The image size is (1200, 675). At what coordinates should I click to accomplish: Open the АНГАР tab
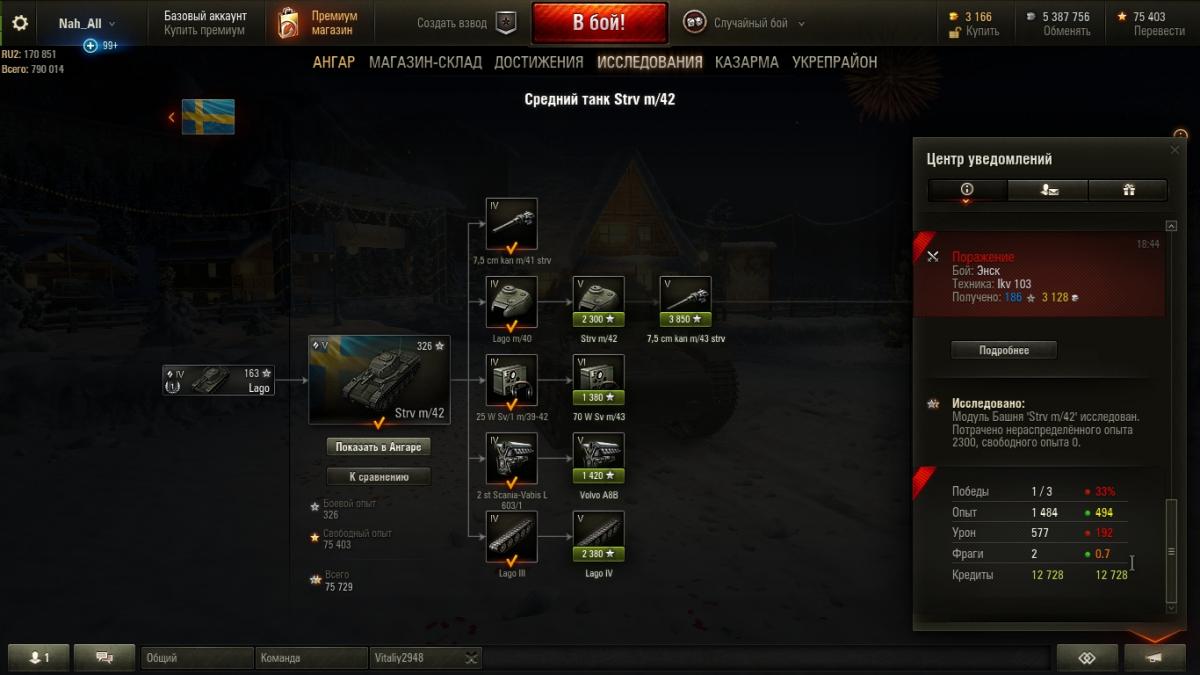(x=333, y=62)
